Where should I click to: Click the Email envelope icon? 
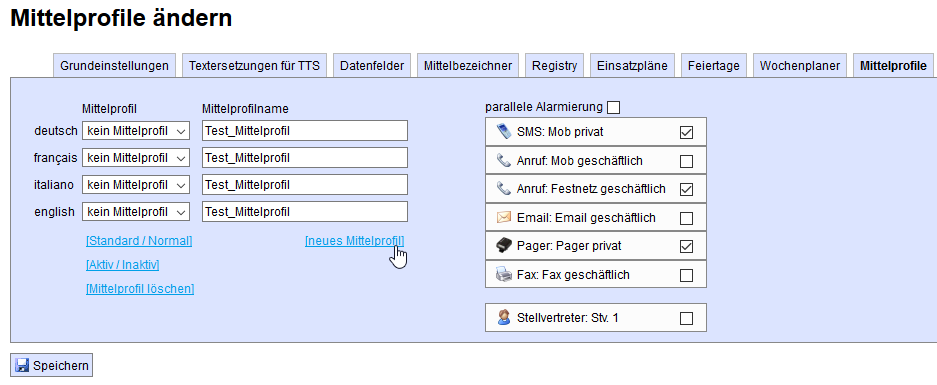504,218
